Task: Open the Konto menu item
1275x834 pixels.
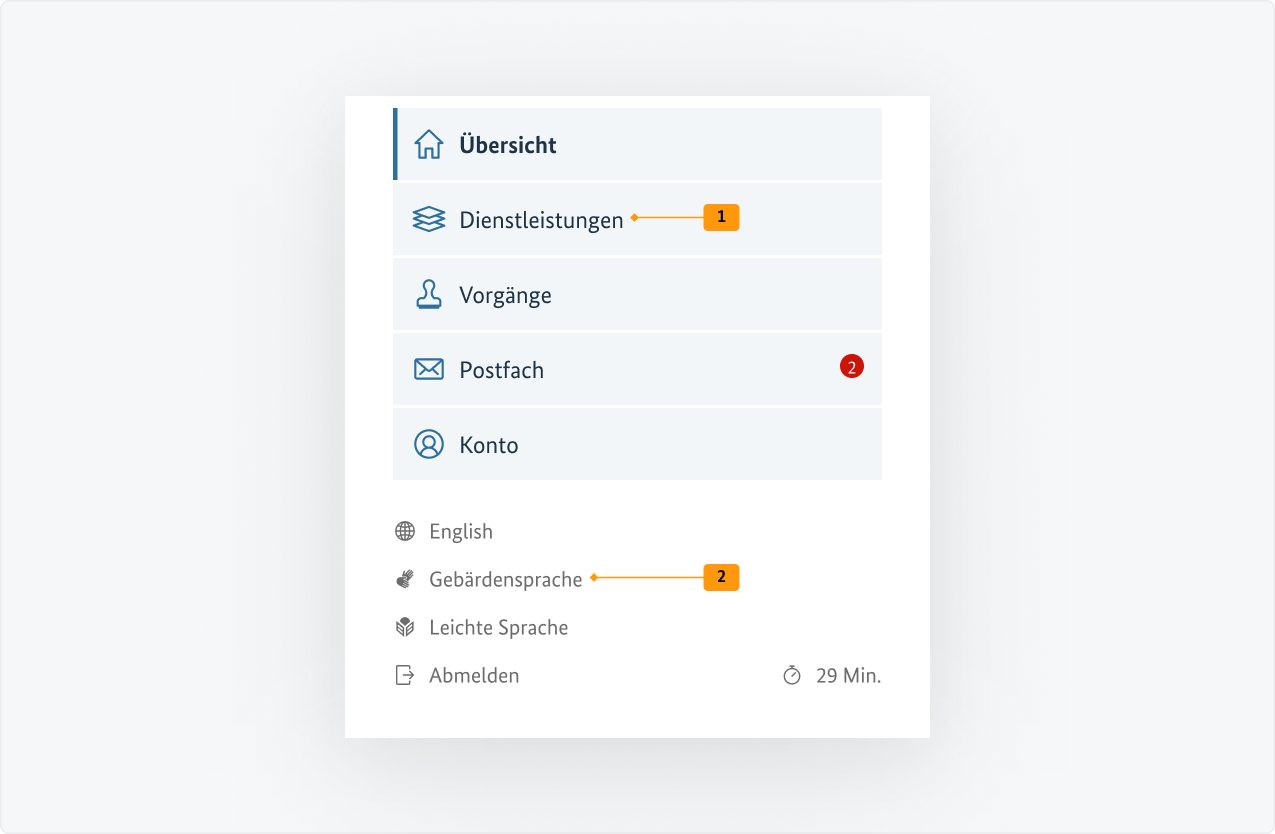Action: coord(488,444)
